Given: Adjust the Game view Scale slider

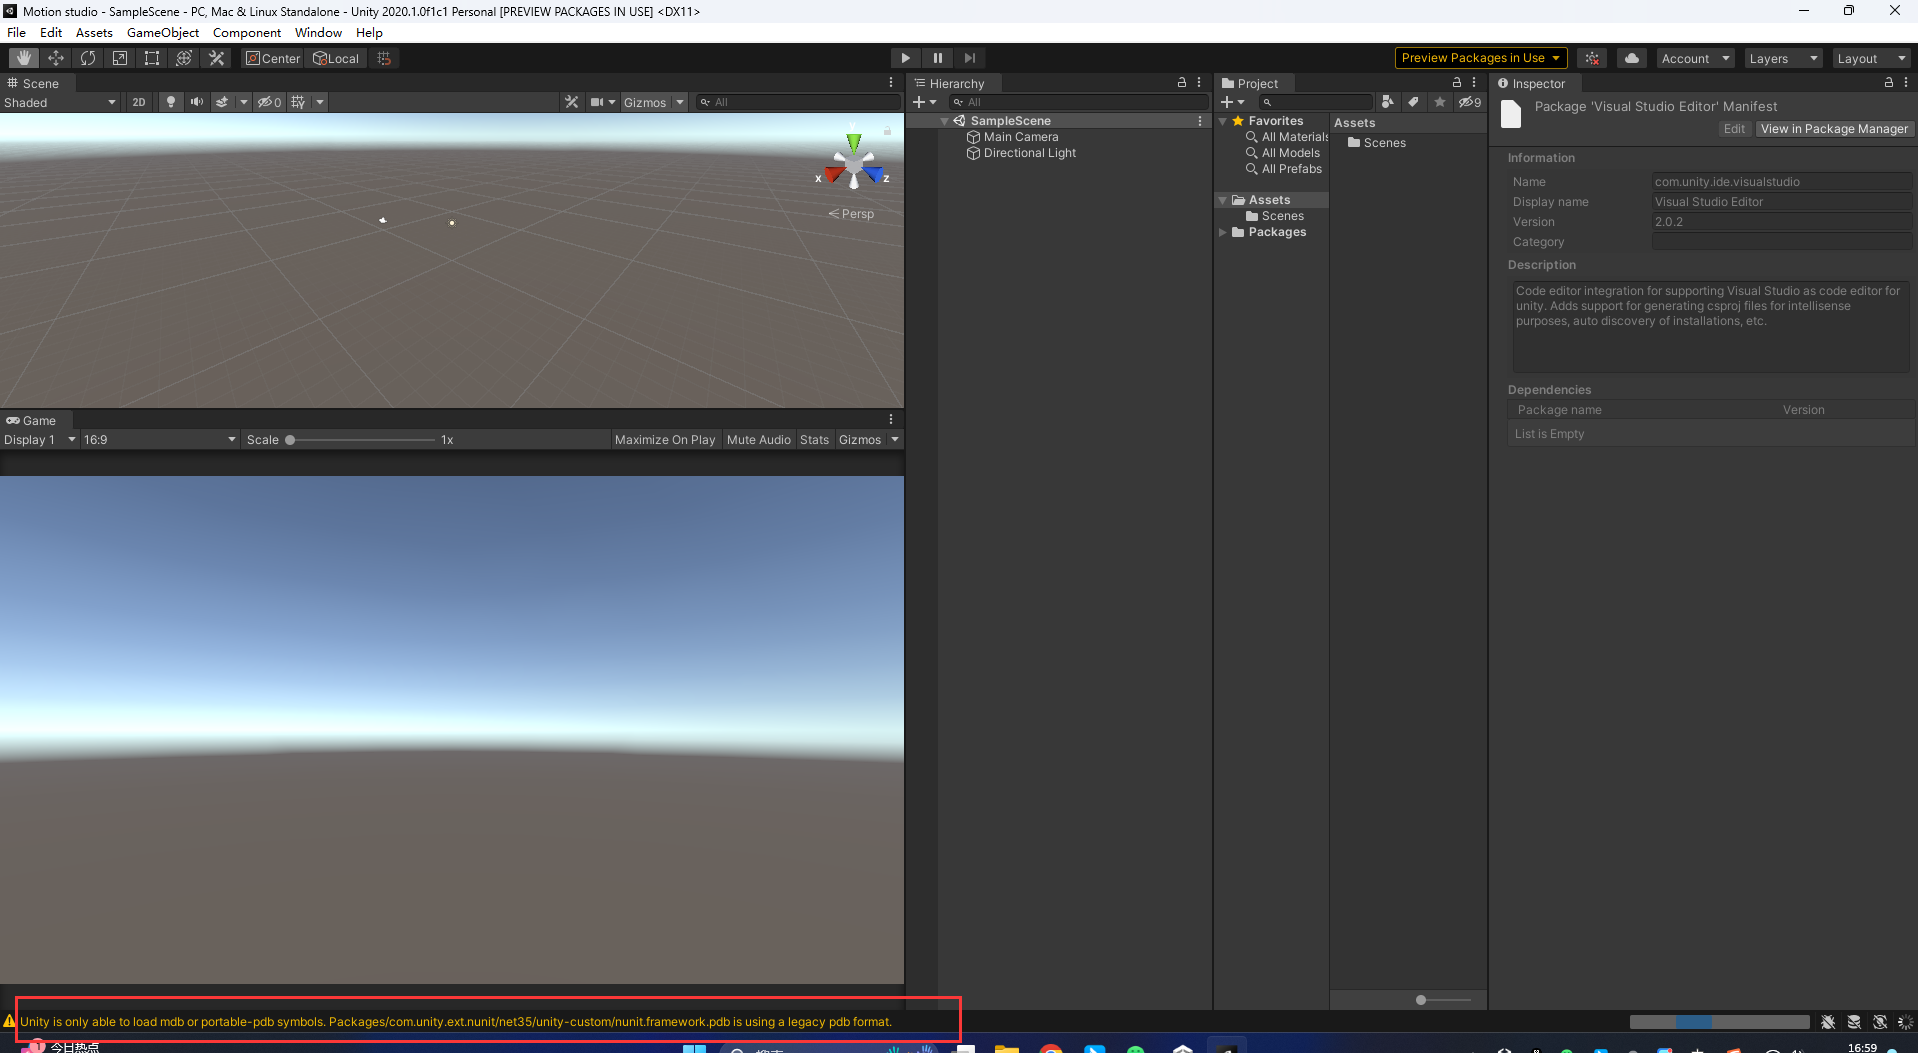Looking at the screenshot, I should [290, 440].
